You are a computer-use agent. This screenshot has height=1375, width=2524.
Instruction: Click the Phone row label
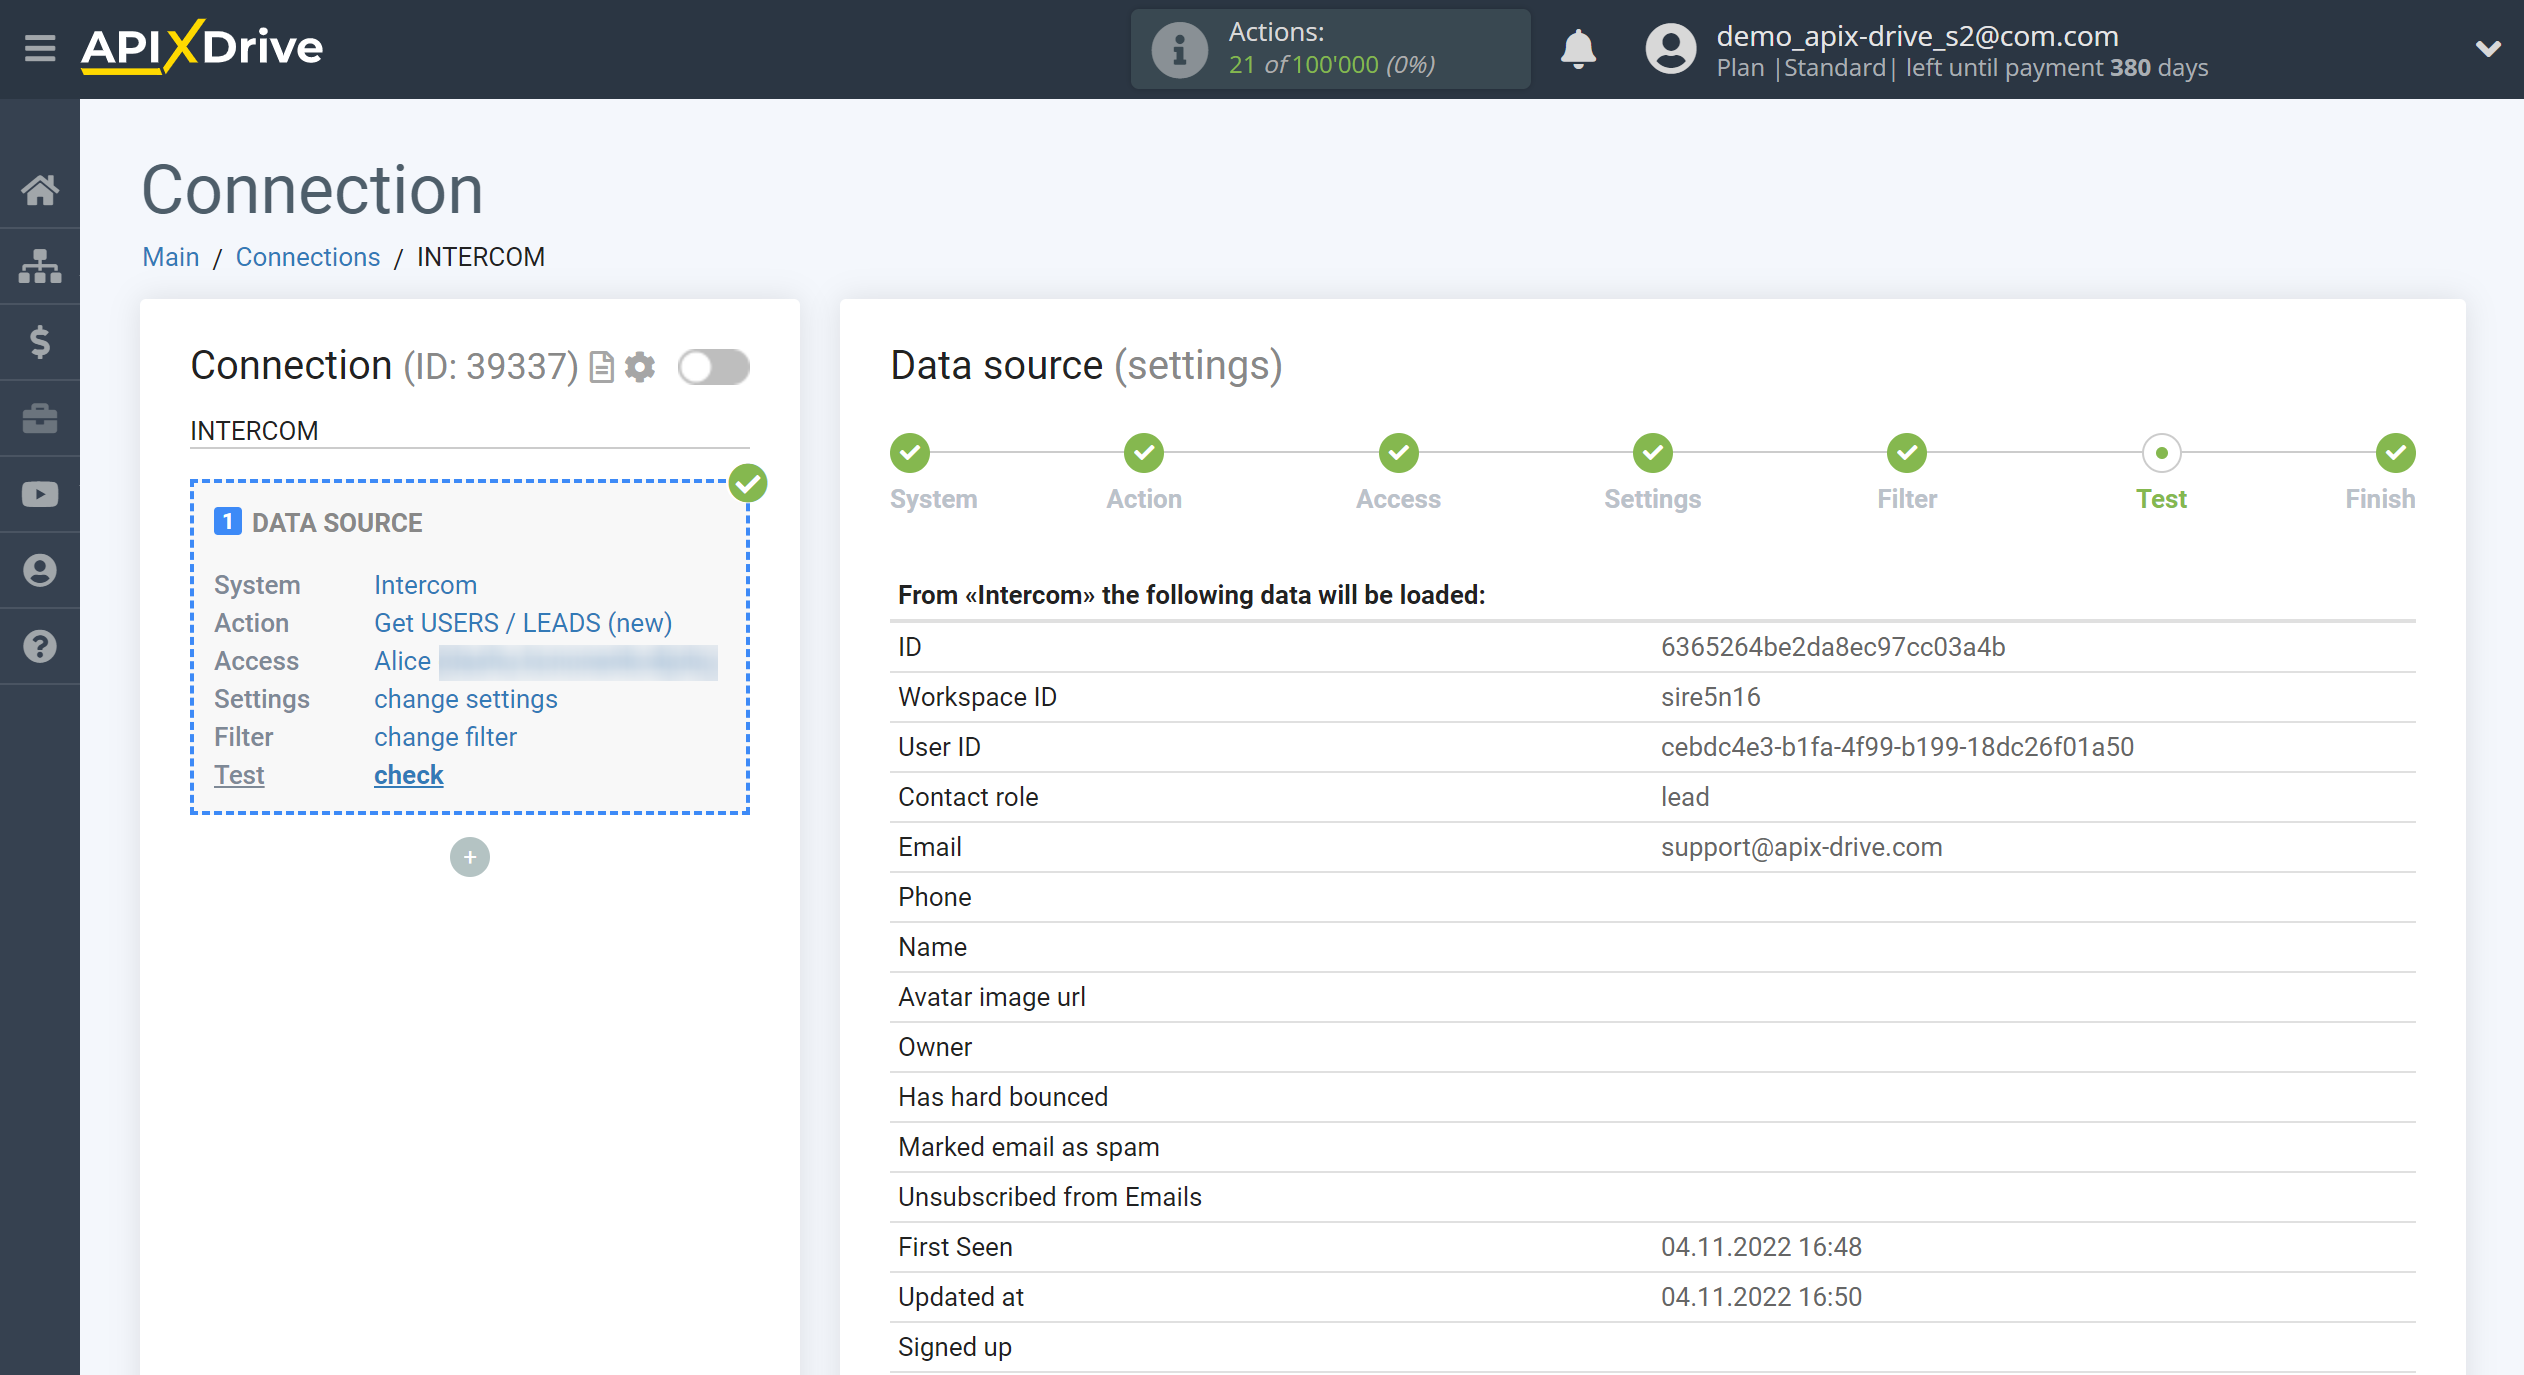pyautogui.click(x=934, y=897)
